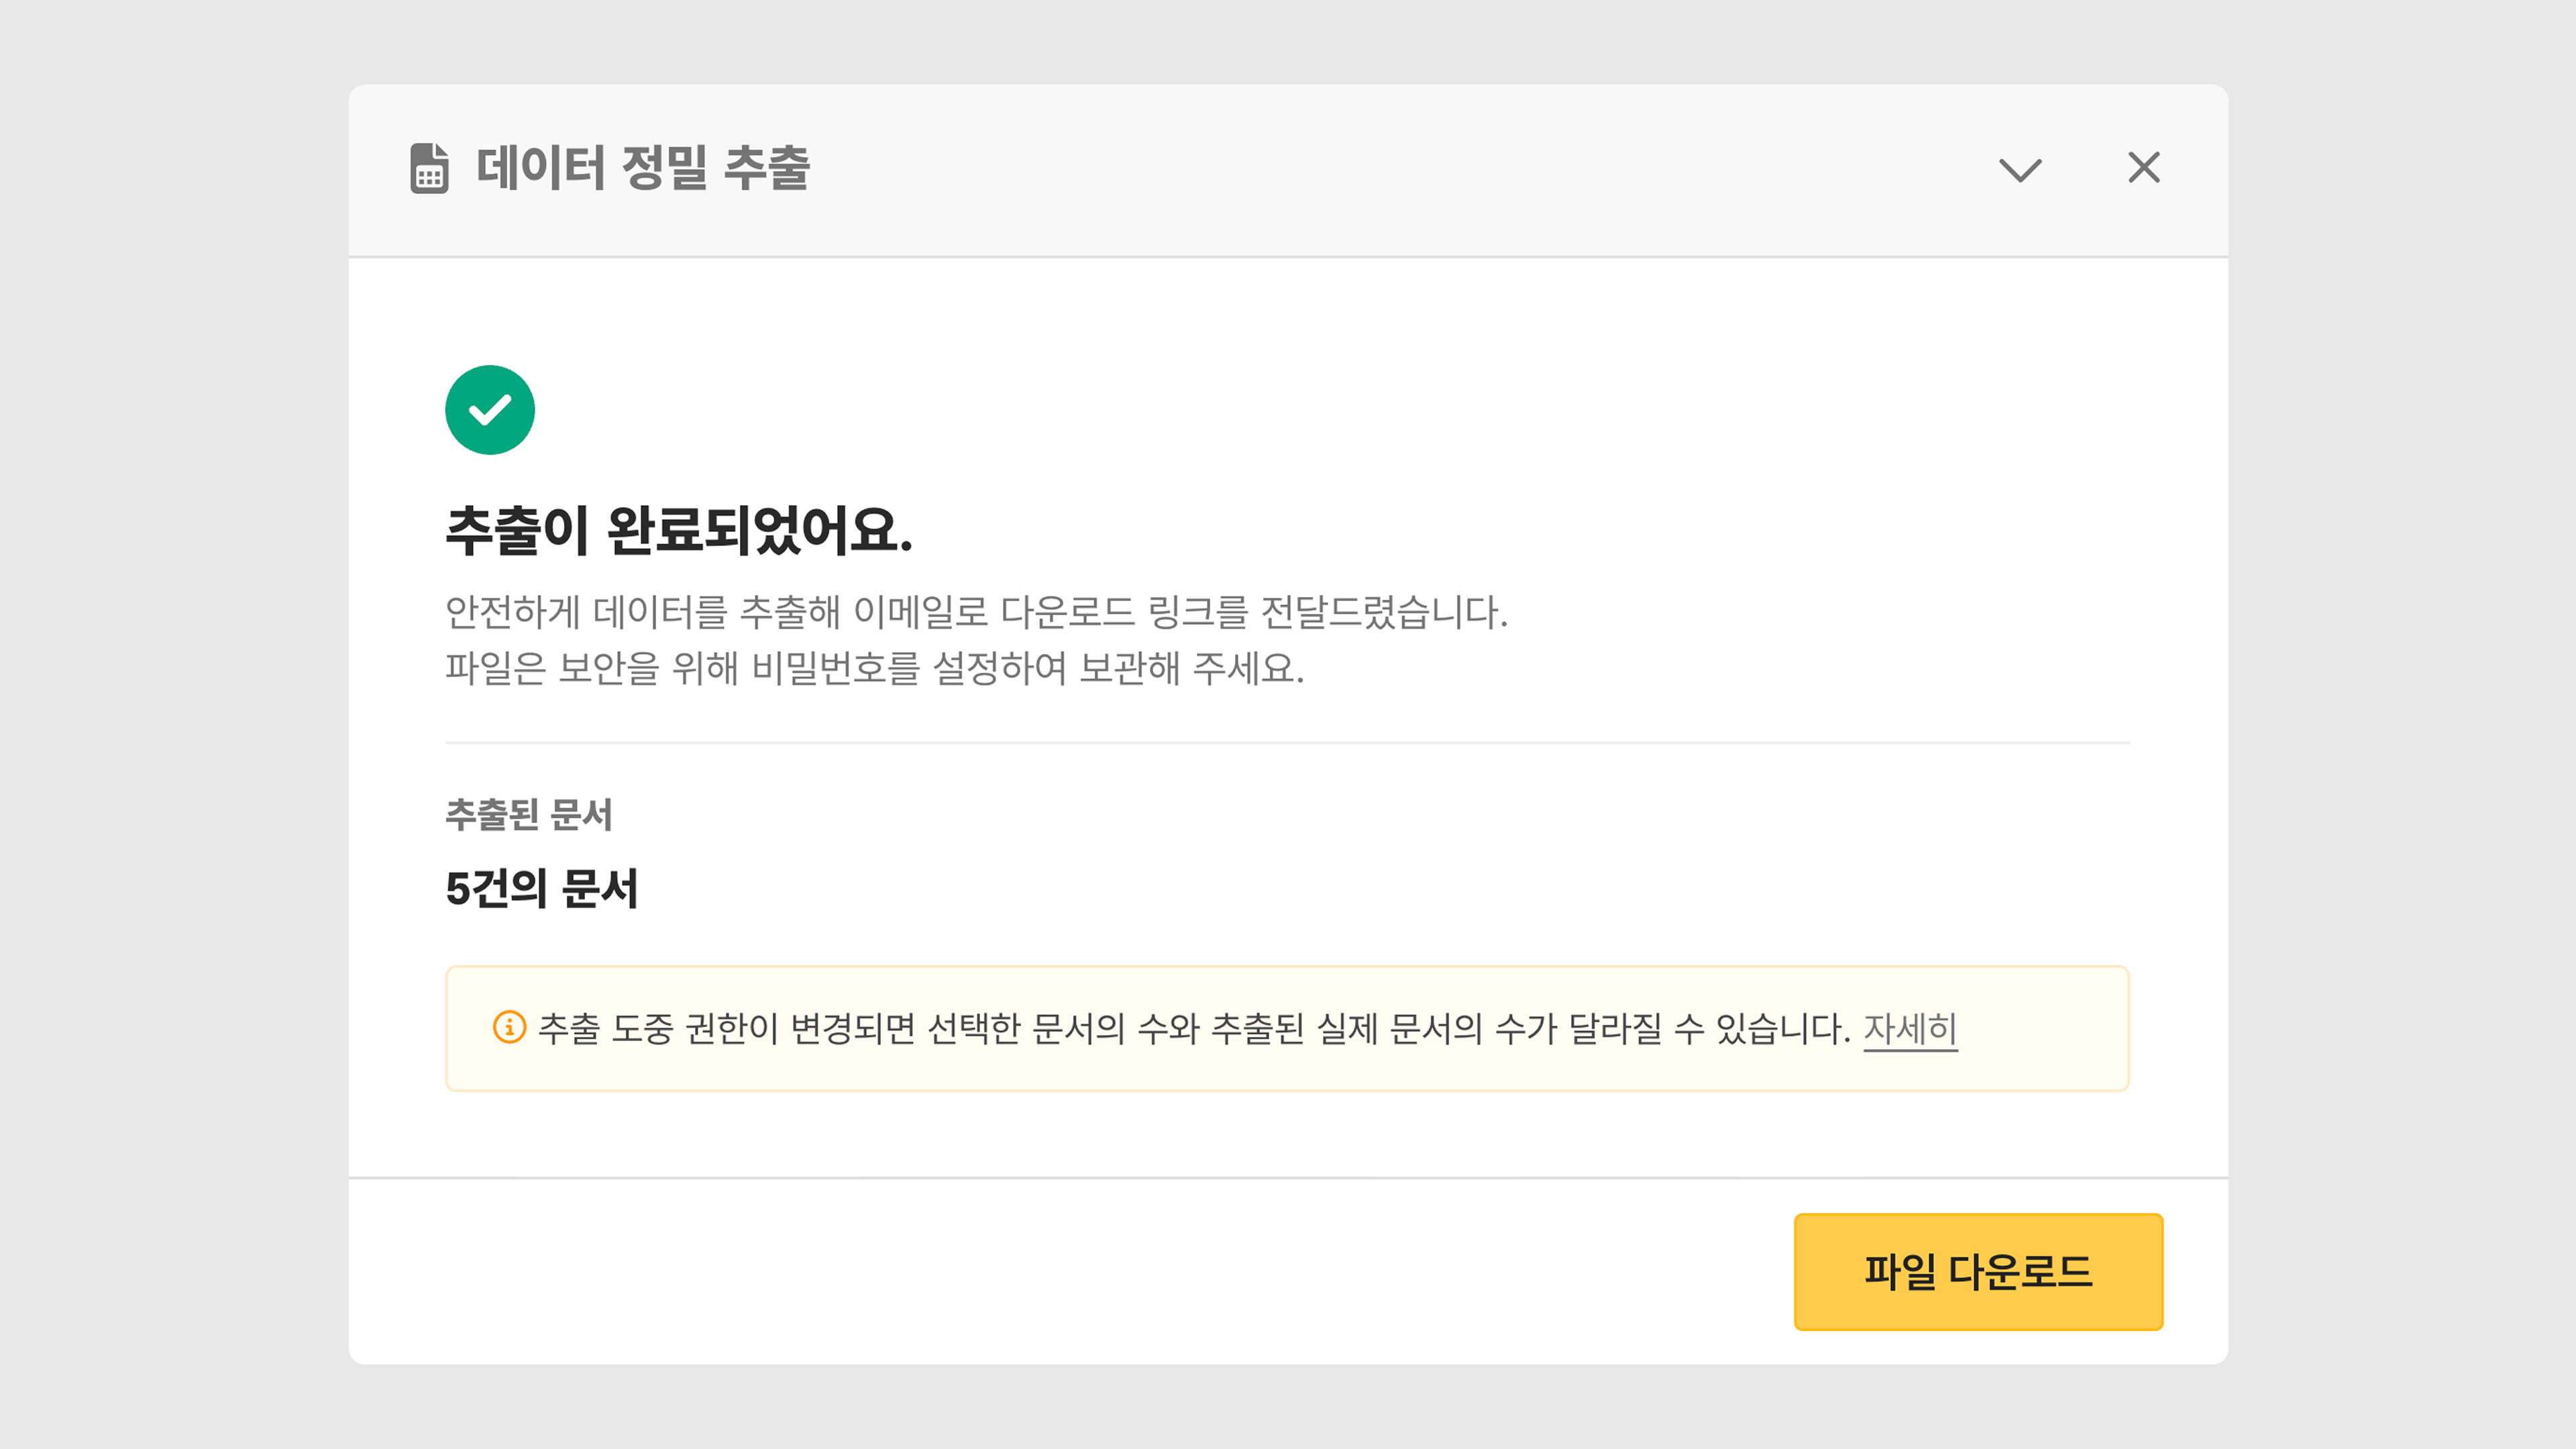This screenshot has height=1449, width=2576.
Task: Click the email download link description line
Action: point(976,612)
